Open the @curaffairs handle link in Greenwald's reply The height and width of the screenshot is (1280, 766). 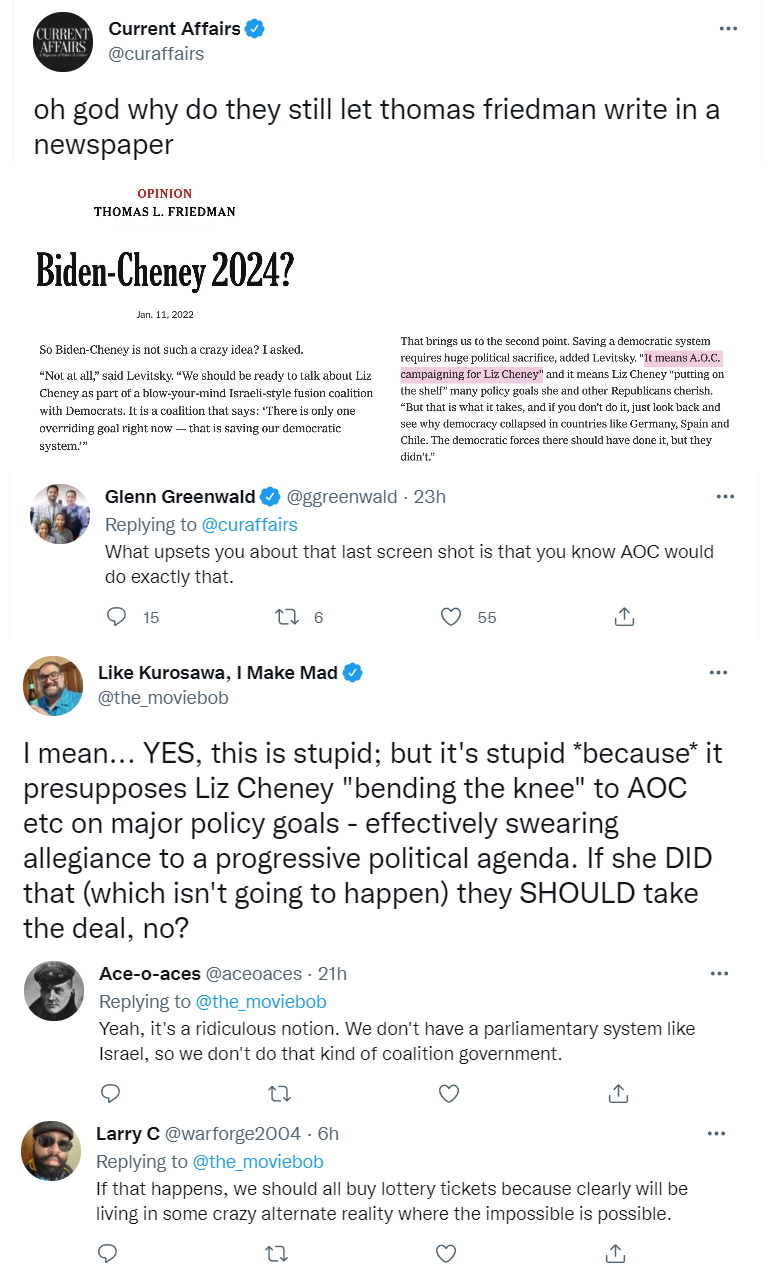point(250,524)
